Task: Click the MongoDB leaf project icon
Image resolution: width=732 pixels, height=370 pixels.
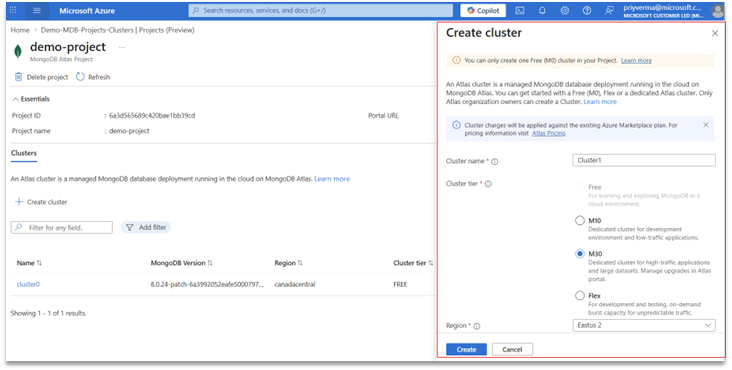Action: tap(18, 51)
